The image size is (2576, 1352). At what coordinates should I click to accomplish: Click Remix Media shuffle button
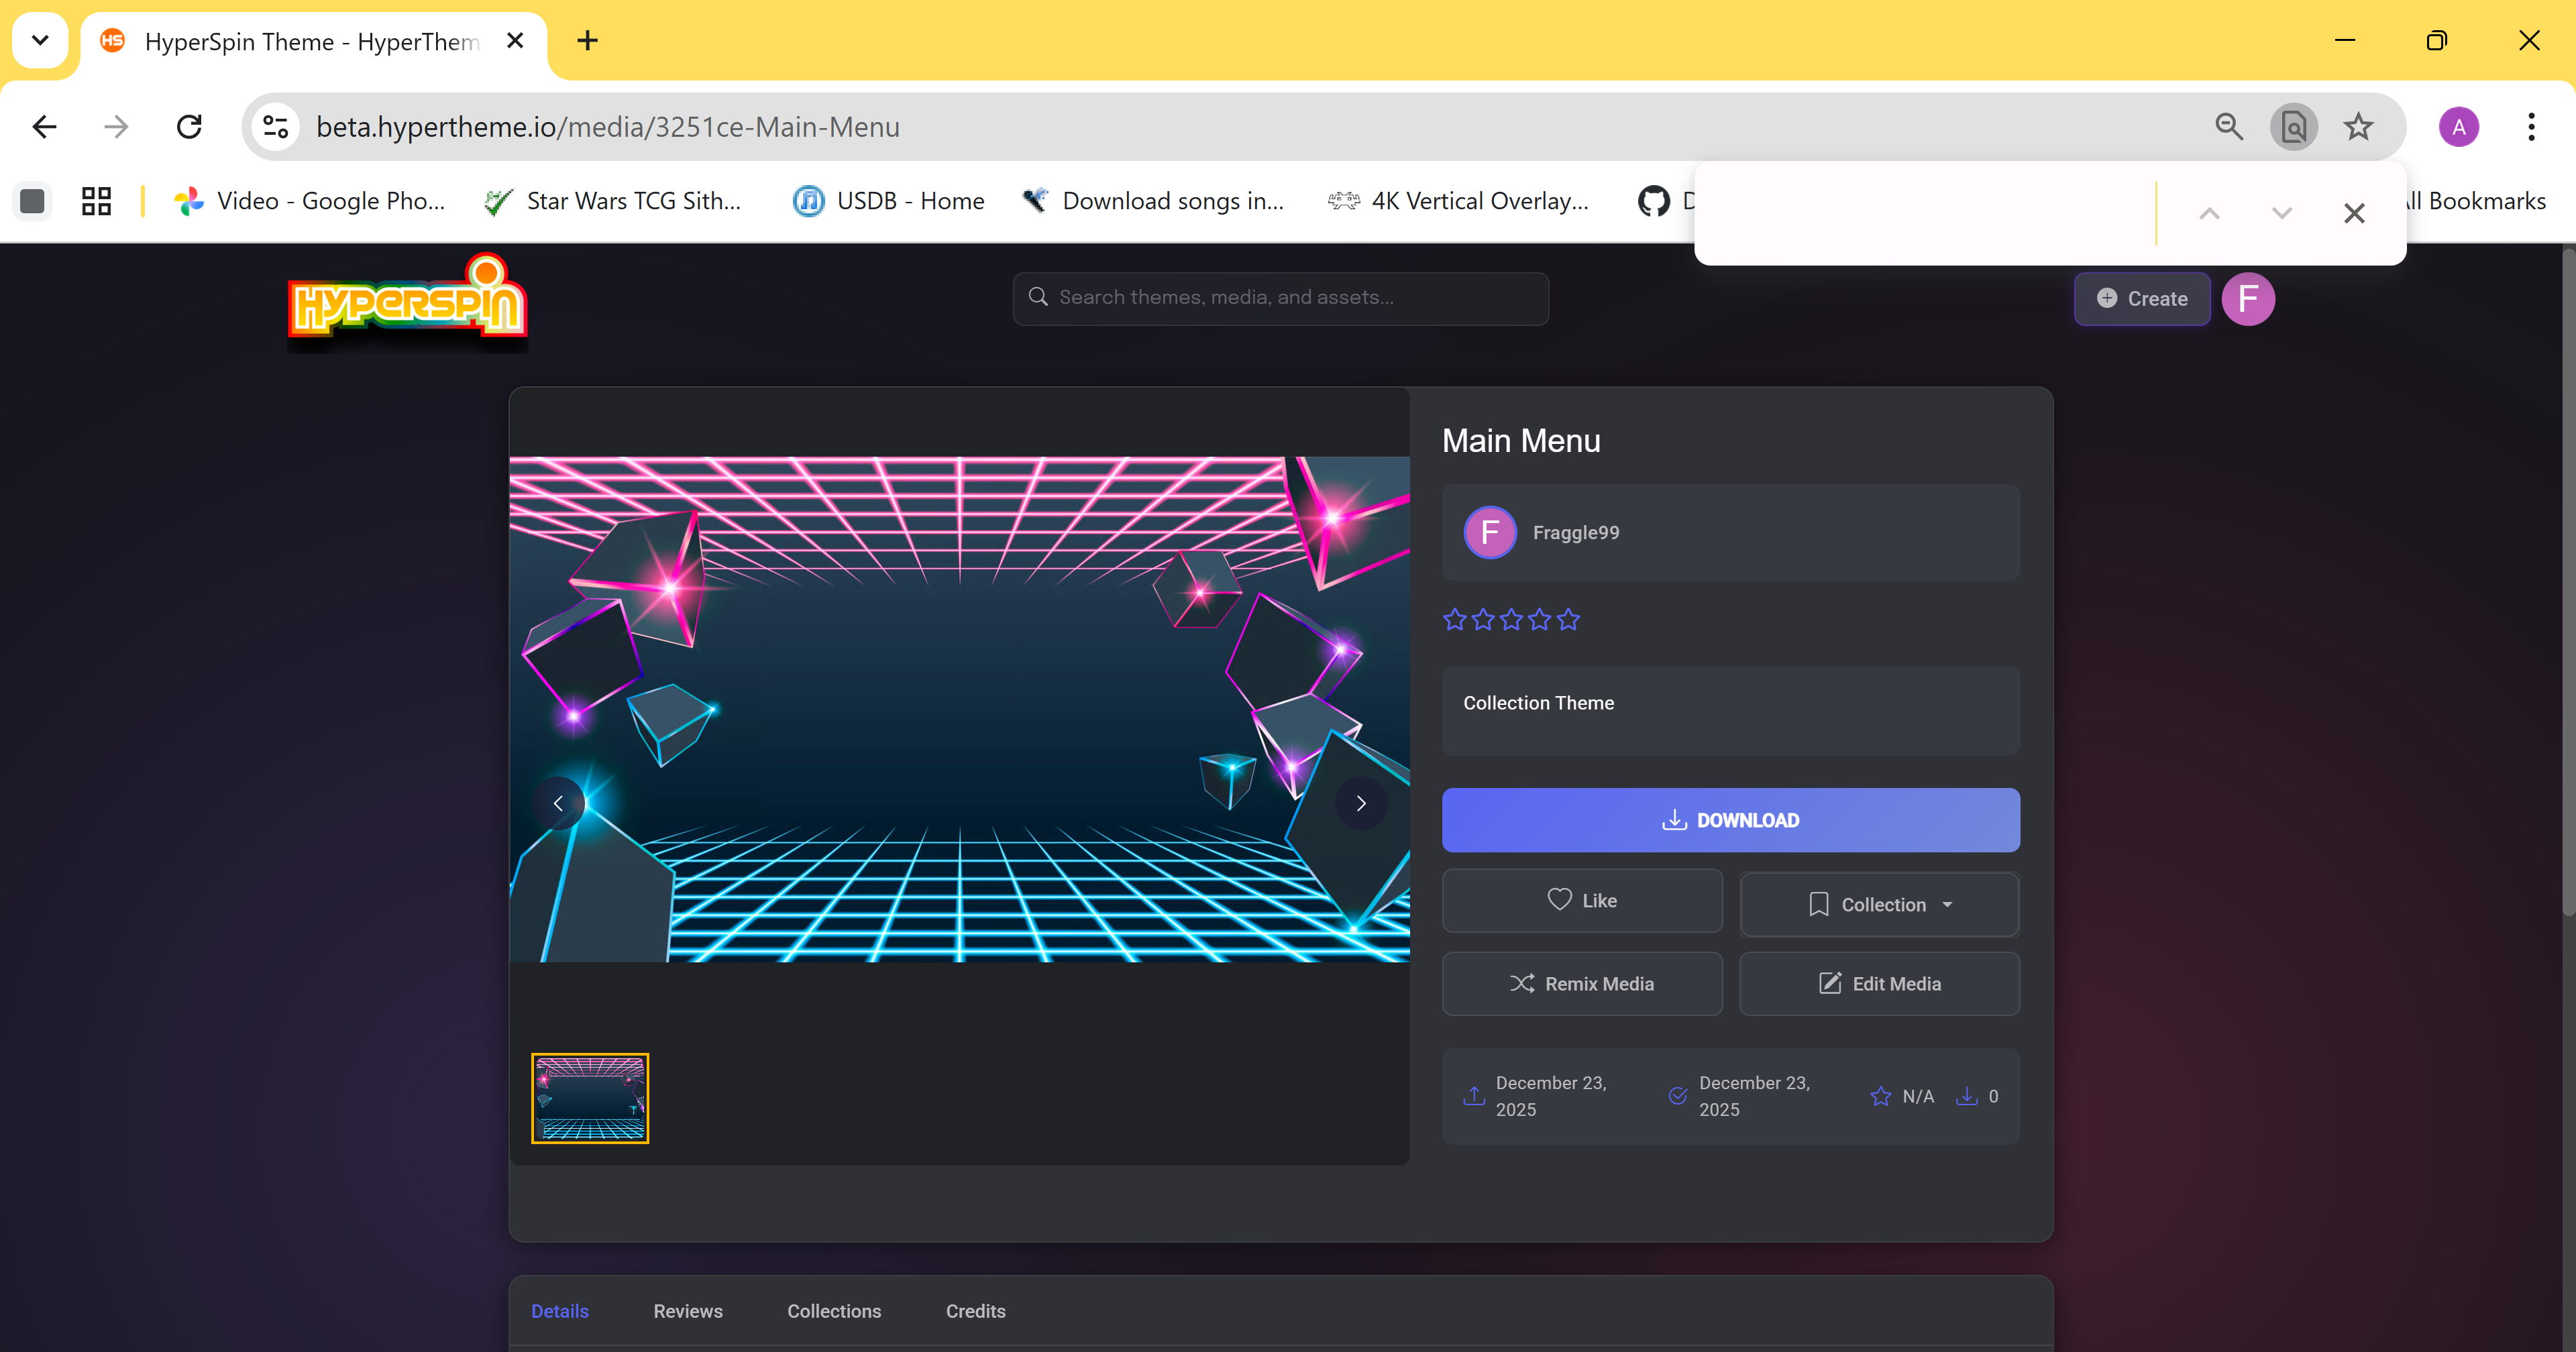click(x=1582, y=983)
